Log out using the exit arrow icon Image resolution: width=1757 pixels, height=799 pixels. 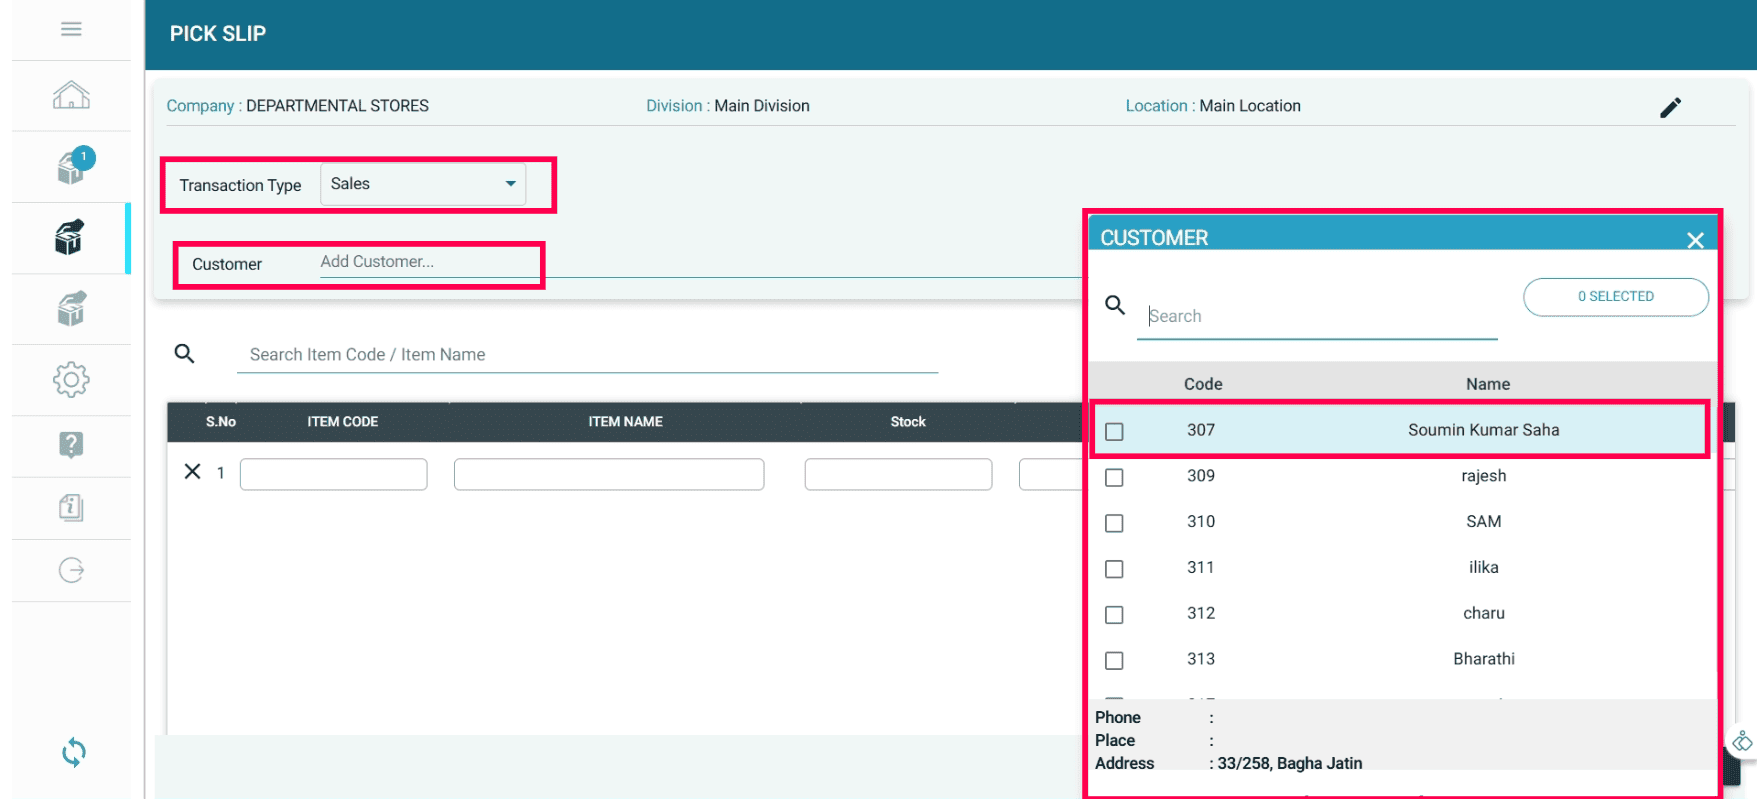71,570
